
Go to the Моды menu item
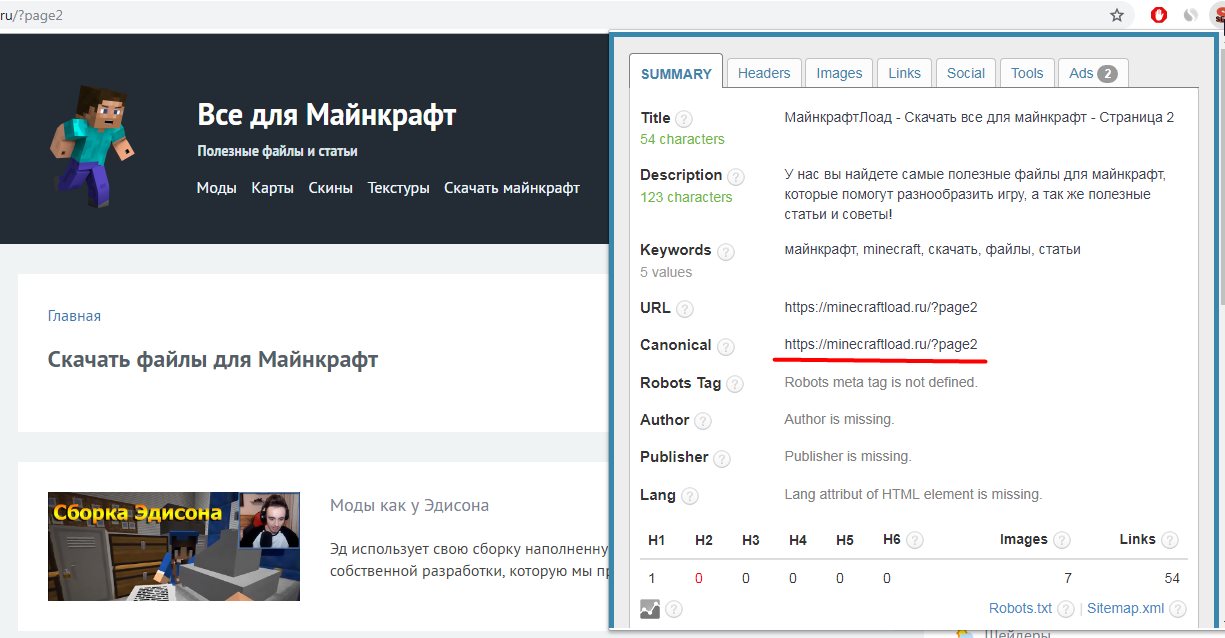pyautogui.click(x=216, y=188)
